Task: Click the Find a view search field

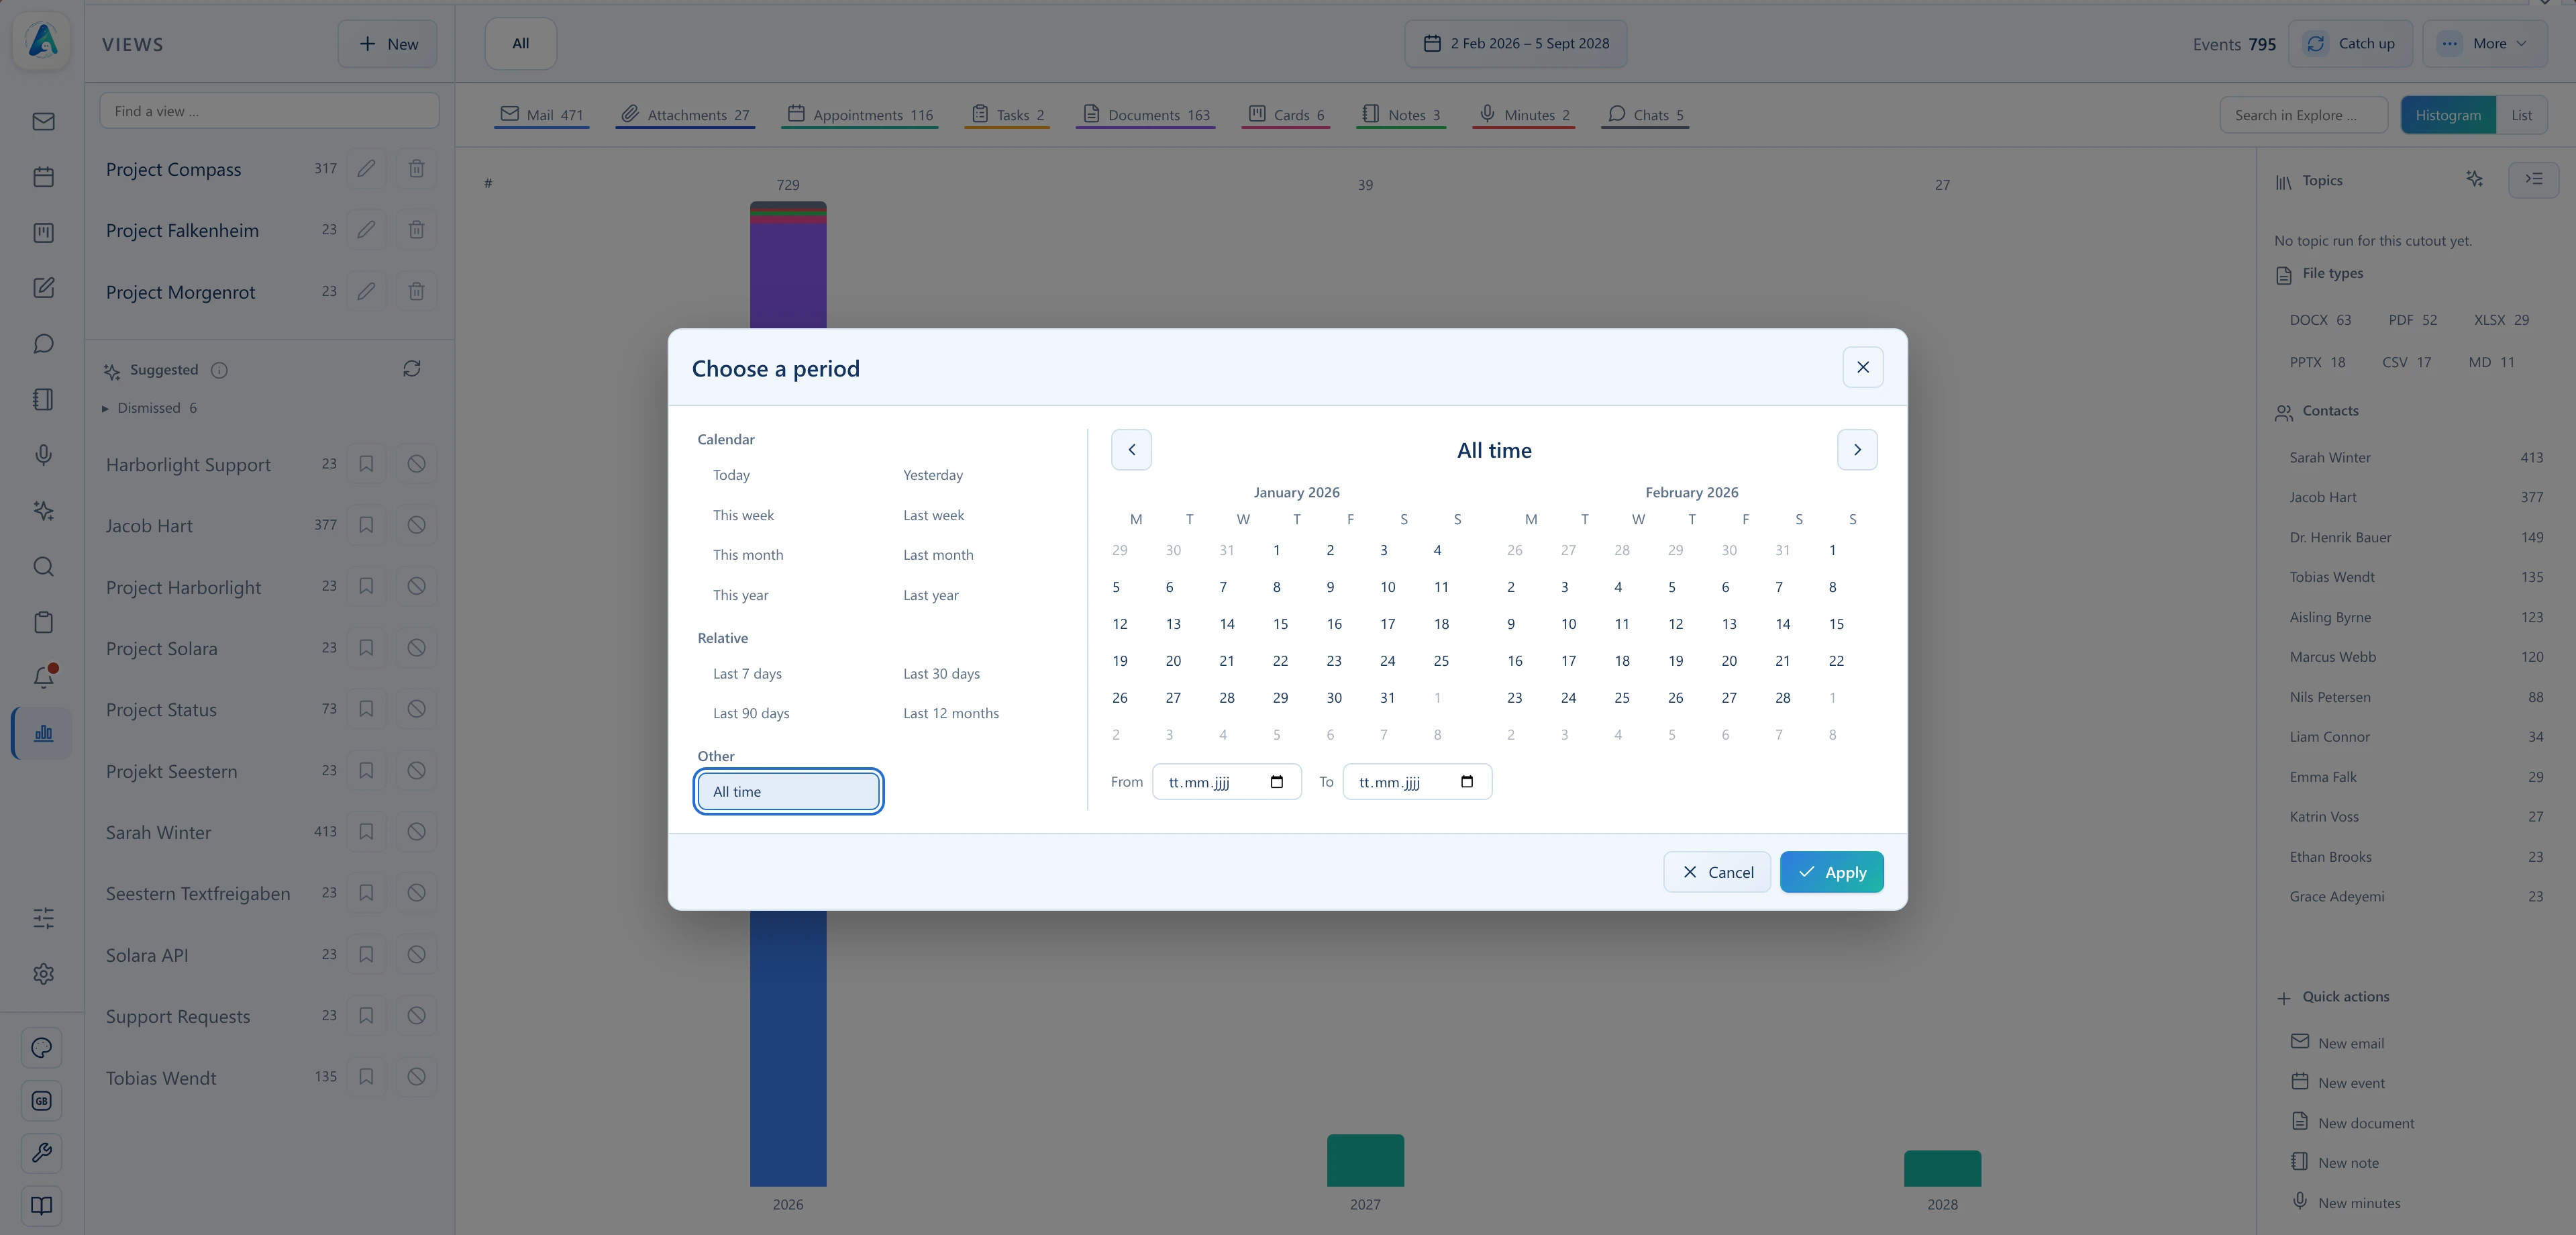Action: pyautogui.click(x=269, y=111)
